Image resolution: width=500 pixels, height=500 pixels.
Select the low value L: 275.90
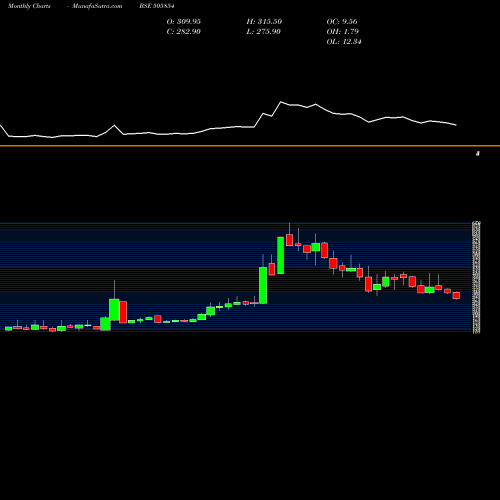coord(264,31)
